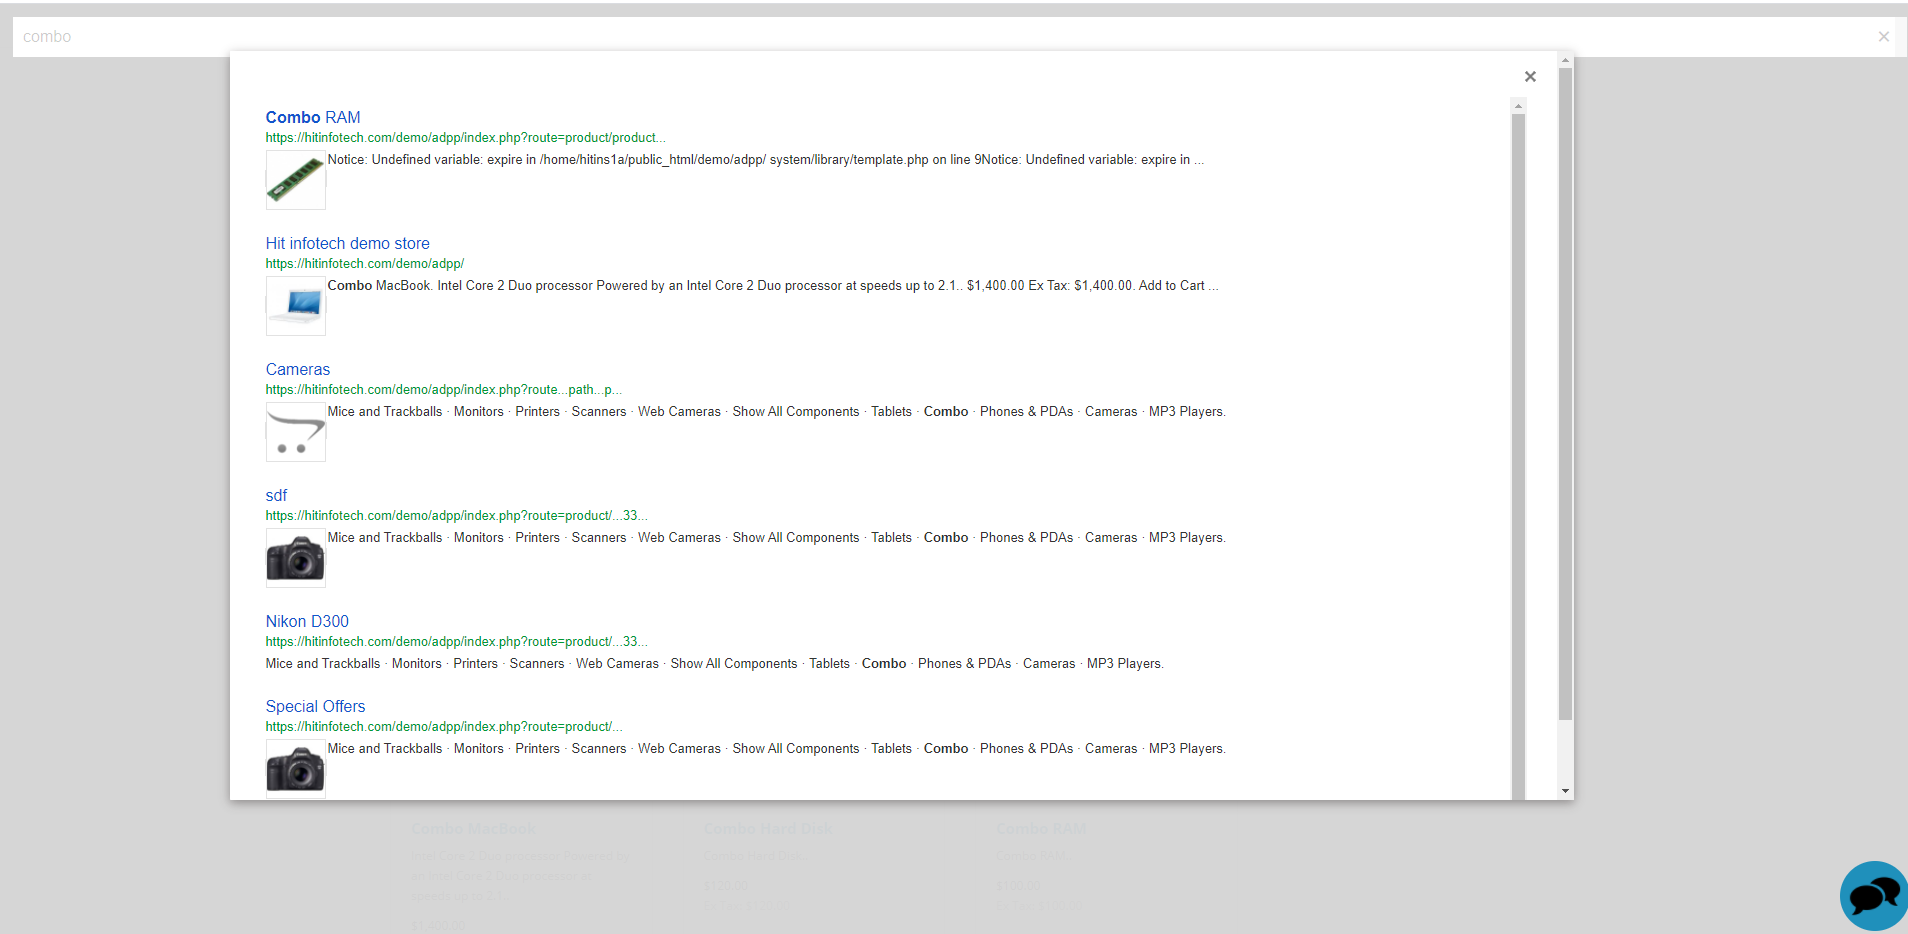Click the camera thumbnail under sdf result
The image size is (1908, 934).
coord(295,558)
